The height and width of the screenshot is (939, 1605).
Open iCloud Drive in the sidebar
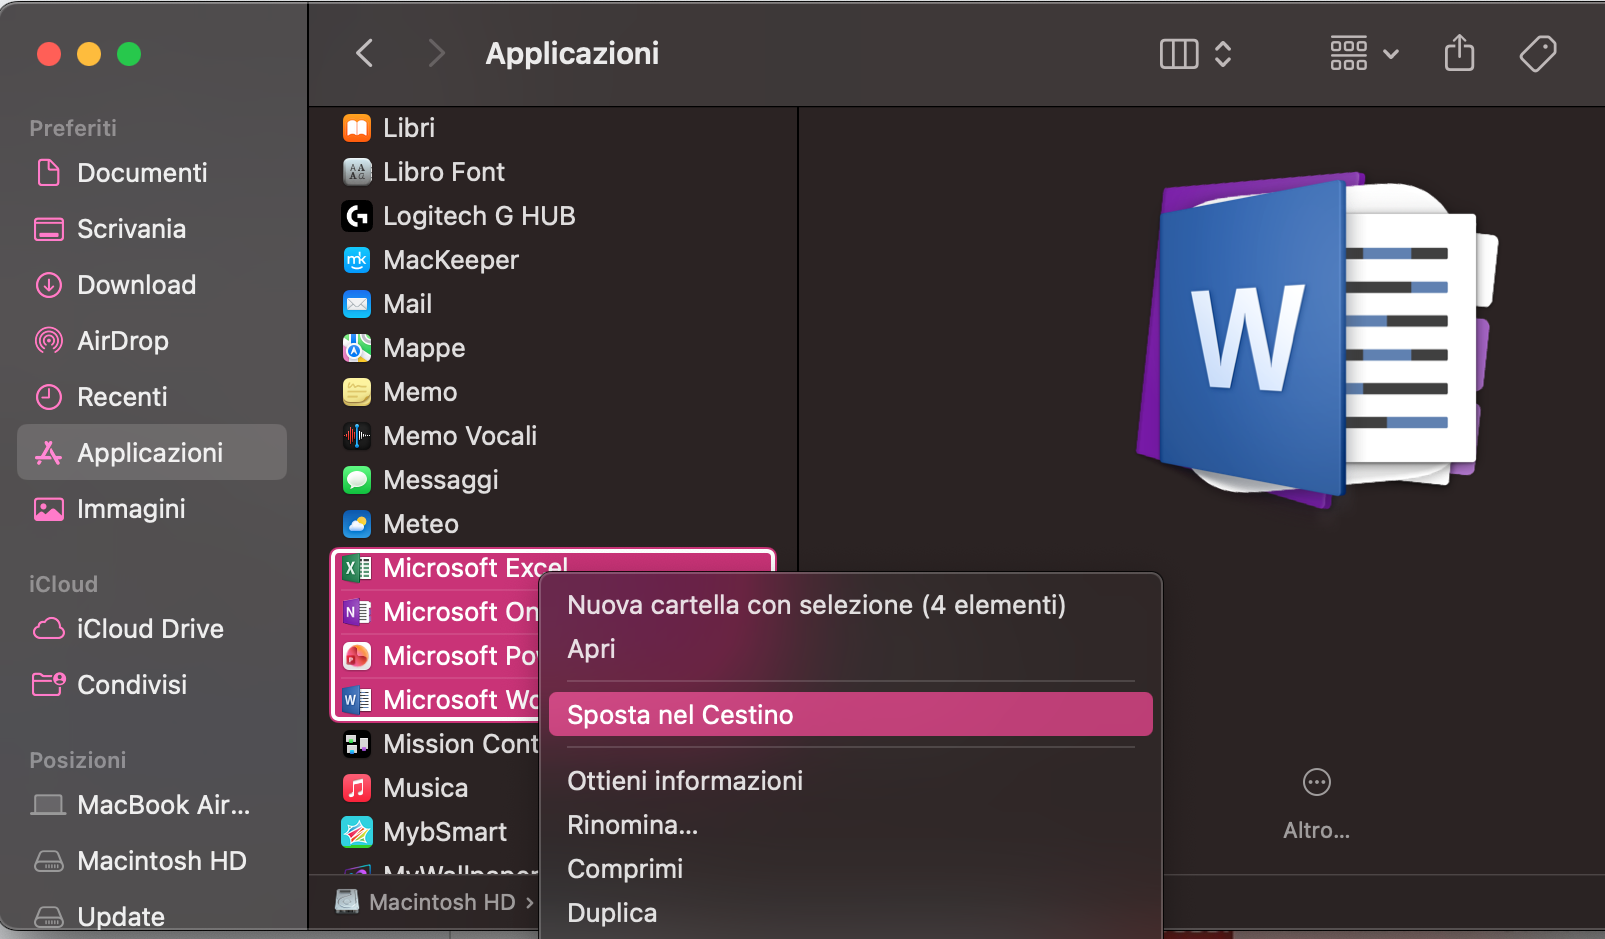152,629
